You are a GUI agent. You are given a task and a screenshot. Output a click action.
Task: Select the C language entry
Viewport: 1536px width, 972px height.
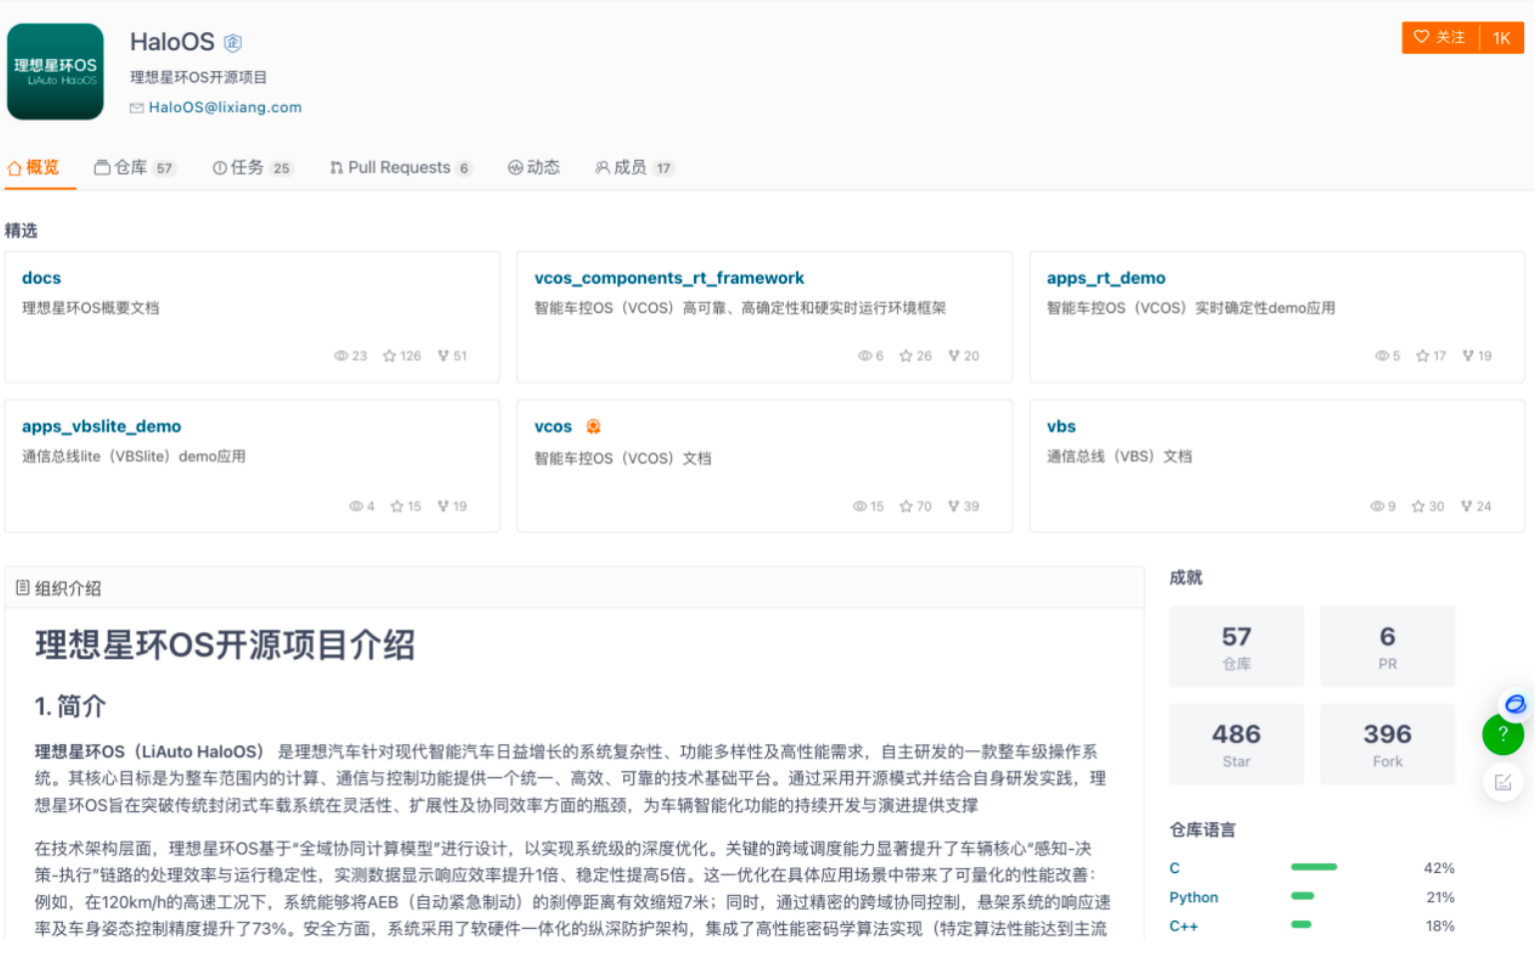point(1175,868)
